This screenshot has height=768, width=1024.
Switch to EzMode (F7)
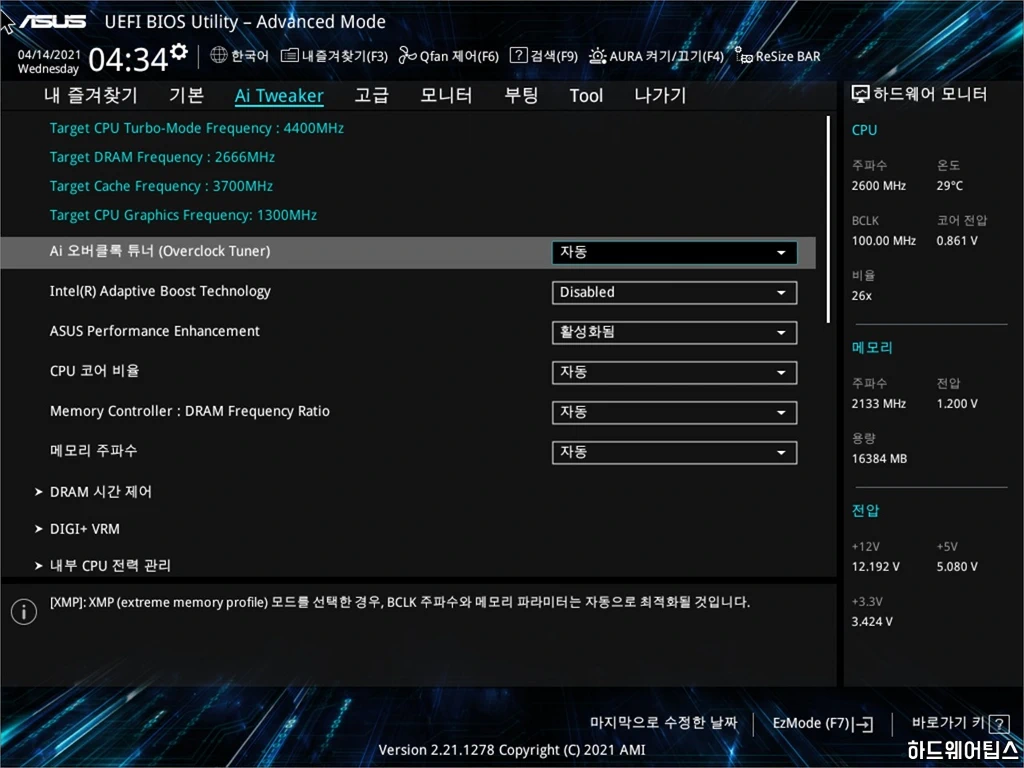(822, 724)
